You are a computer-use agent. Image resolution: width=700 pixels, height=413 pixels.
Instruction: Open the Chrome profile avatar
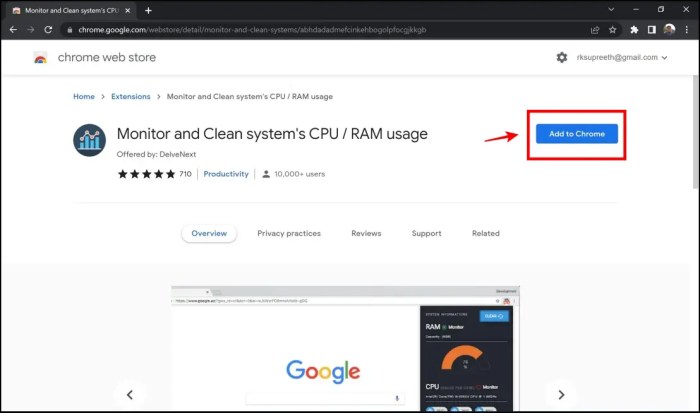669,29
